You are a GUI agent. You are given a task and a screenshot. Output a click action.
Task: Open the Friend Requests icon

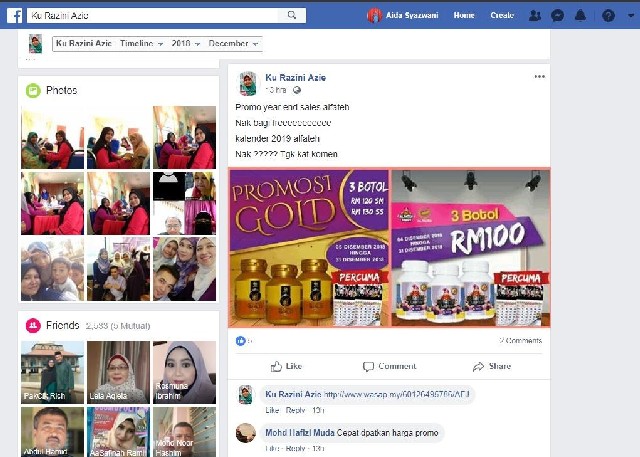tap(536, 15)
